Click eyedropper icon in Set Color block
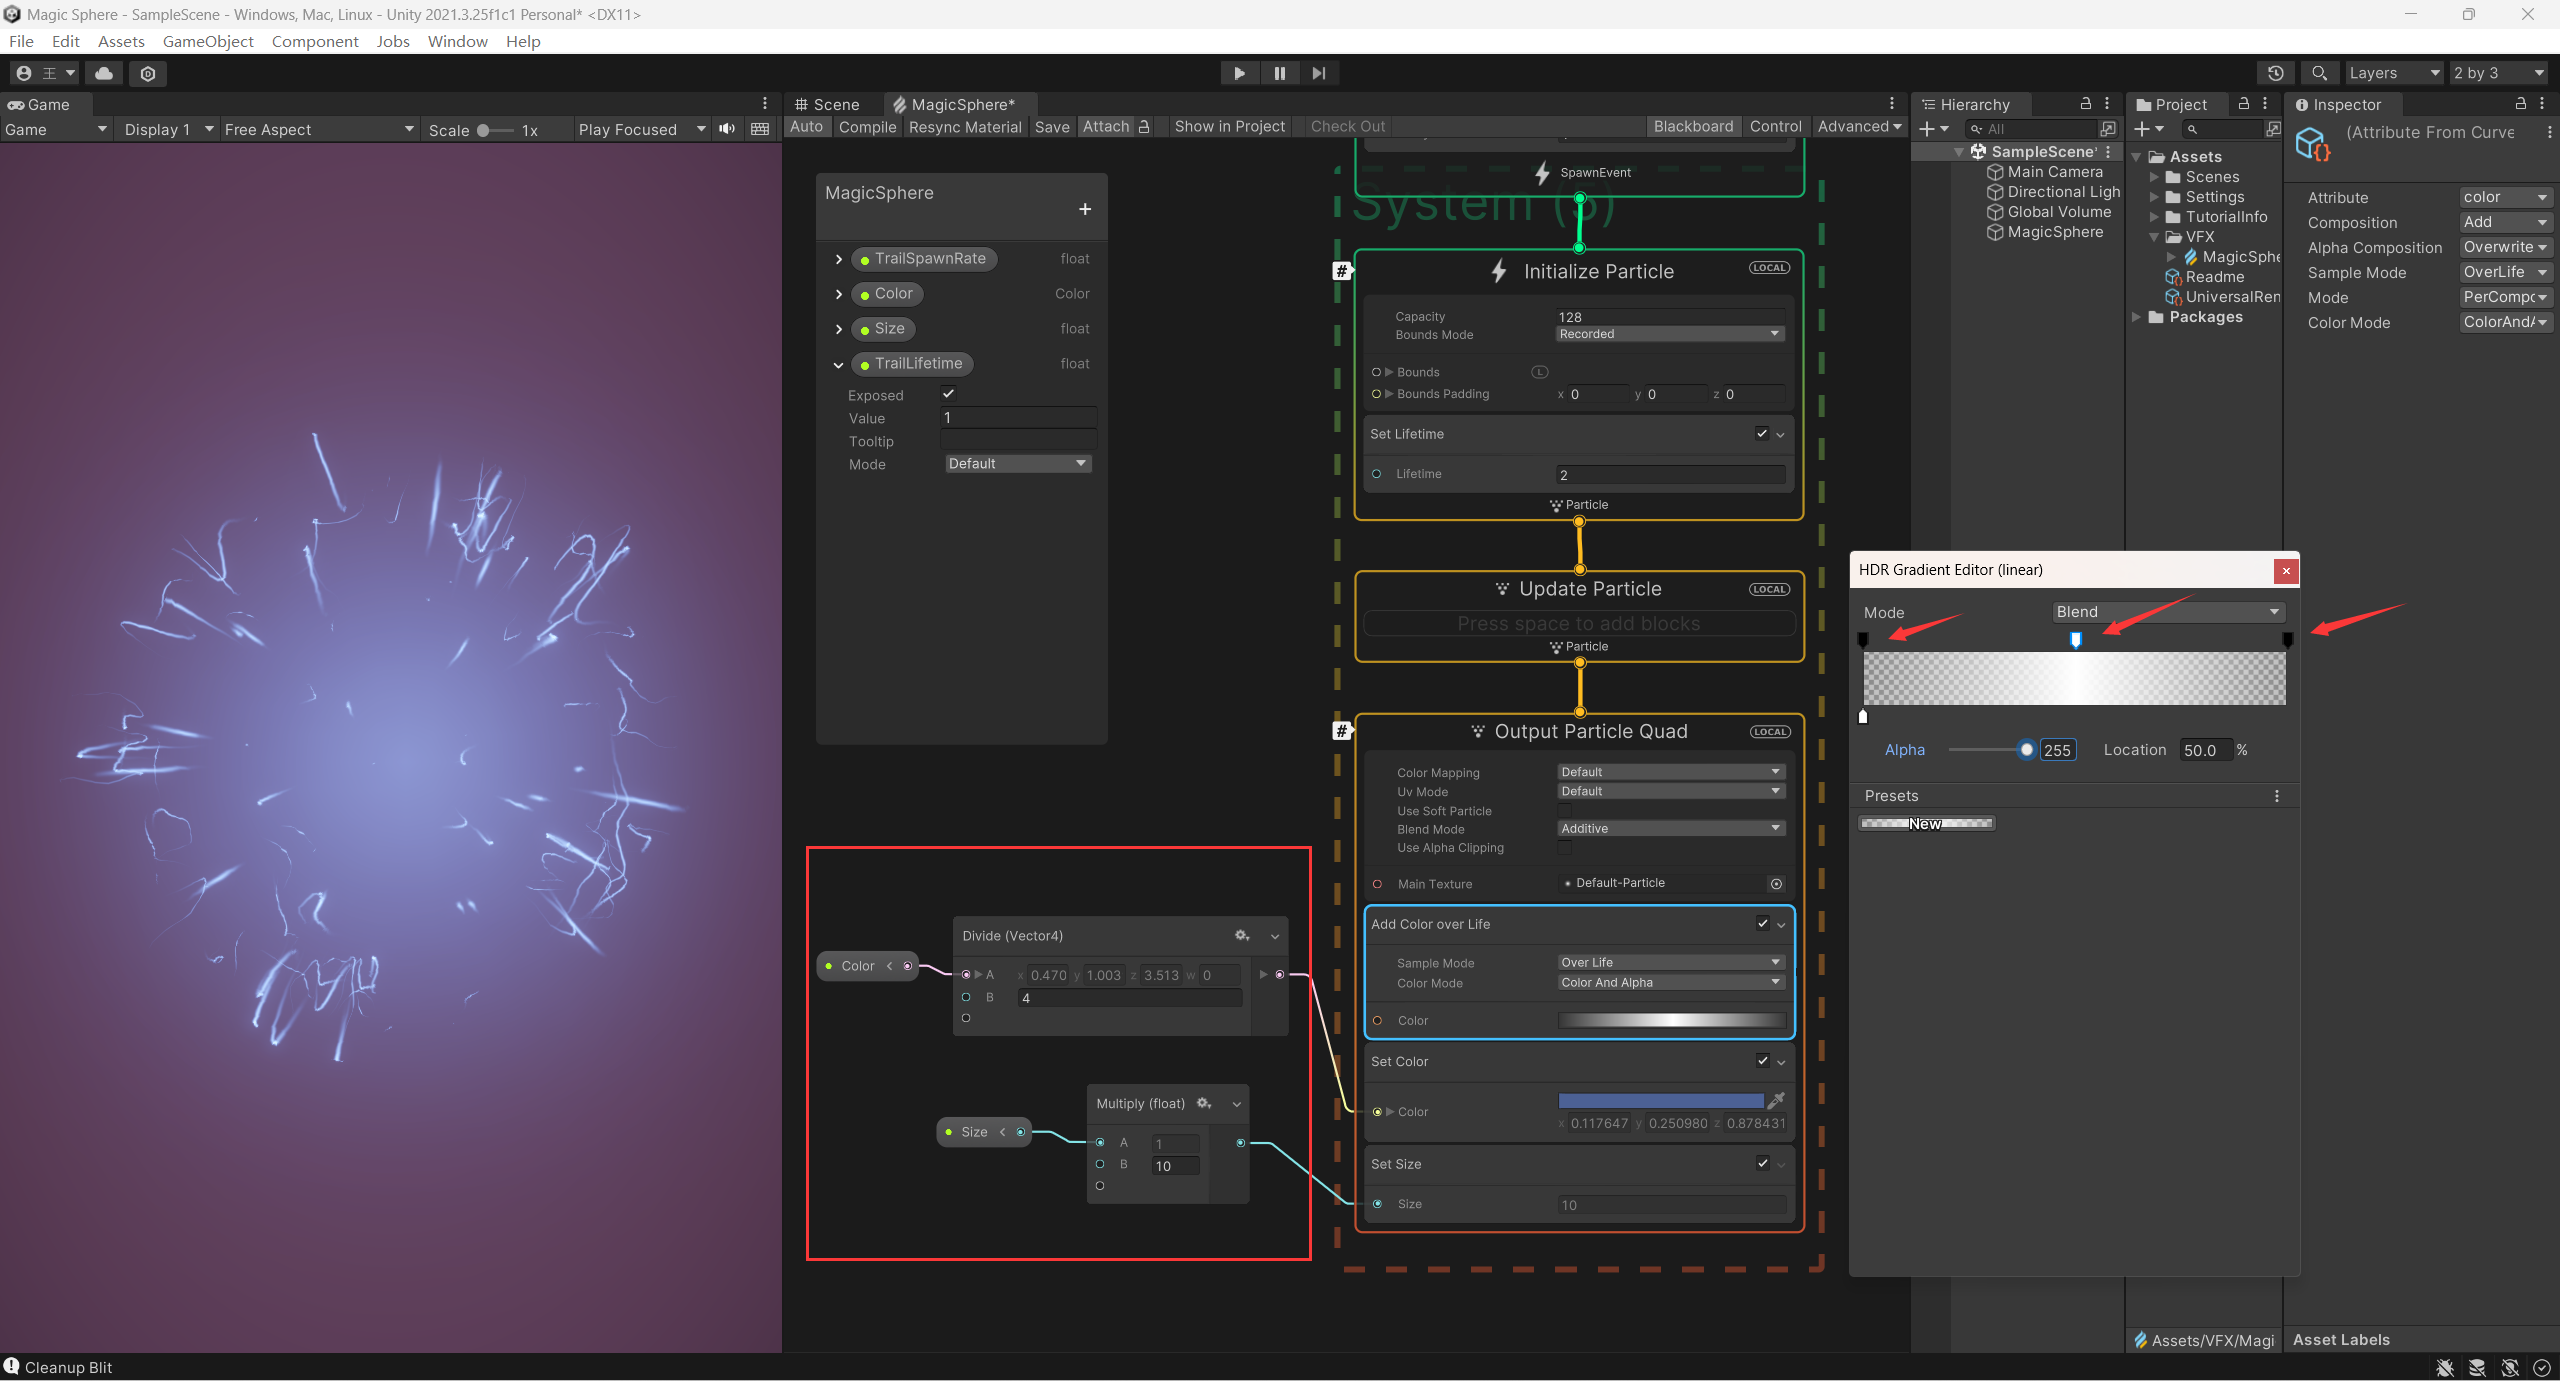The image size is (2560, 1381). click(x=1776, y=1100)
